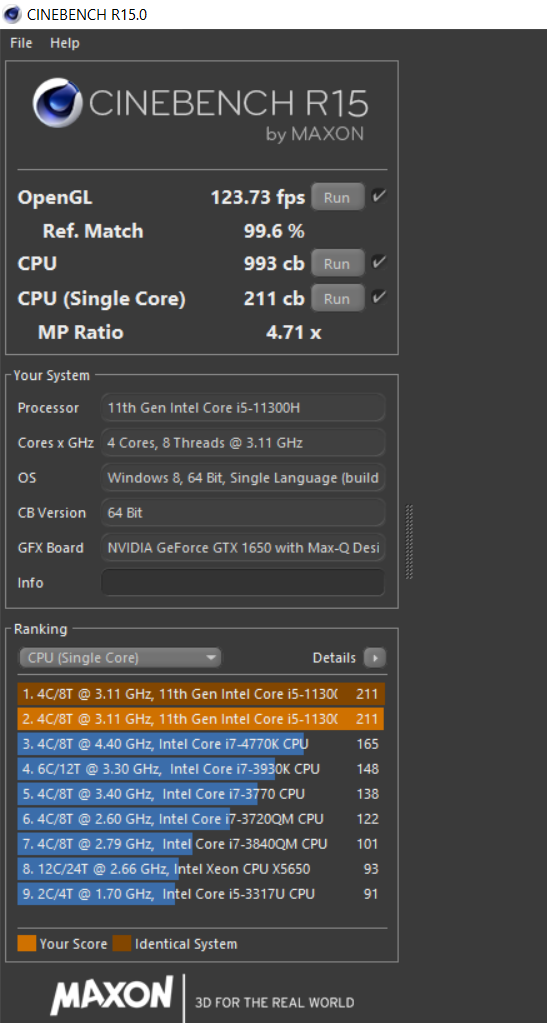The image size is (547, 1023).
Task: Click the CPU score 993 cb
Action: click(x=274, y=264)
